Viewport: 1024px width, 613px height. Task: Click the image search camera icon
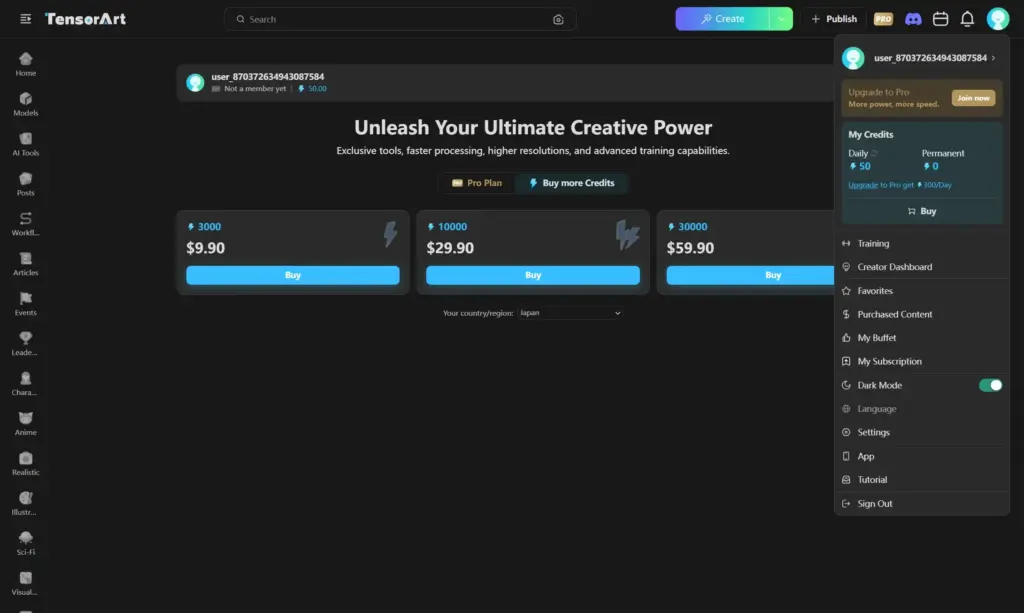[x=558, y=20]
